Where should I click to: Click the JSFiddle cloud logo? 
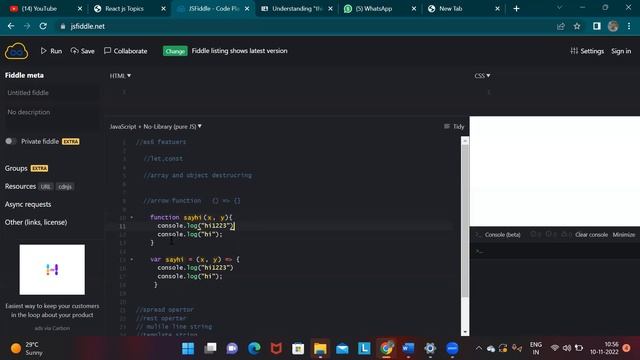pos(16,51)
